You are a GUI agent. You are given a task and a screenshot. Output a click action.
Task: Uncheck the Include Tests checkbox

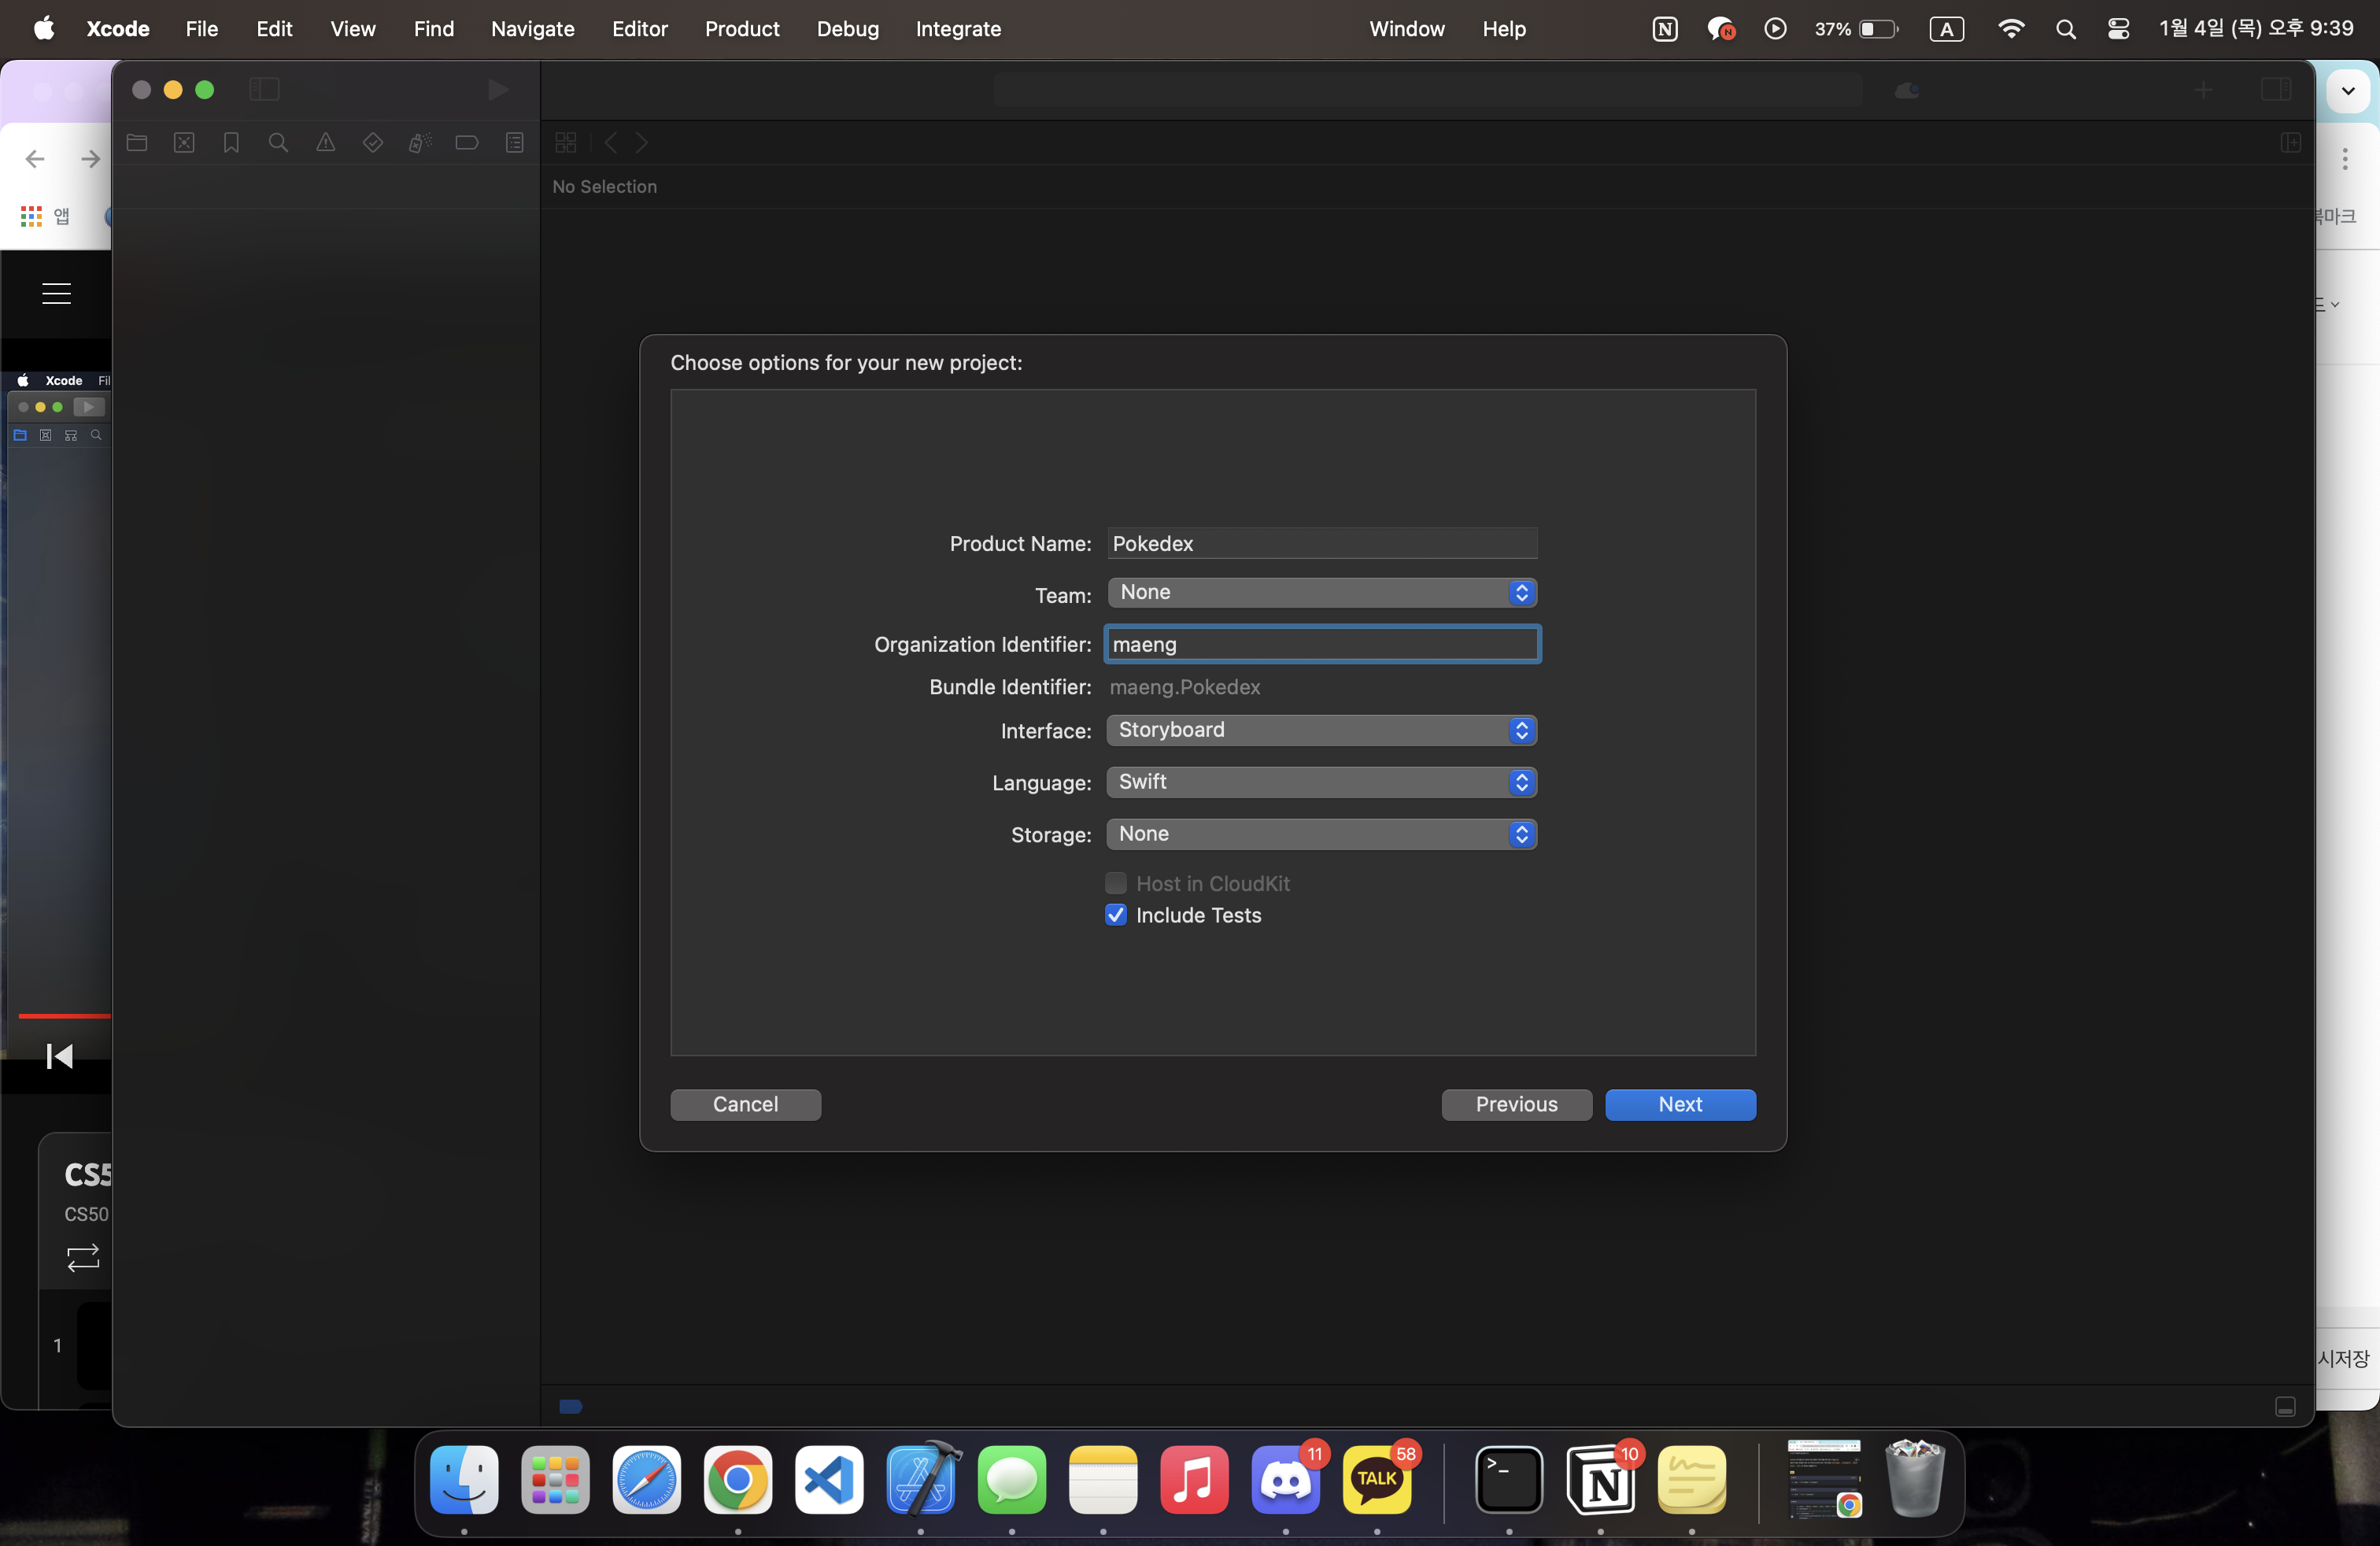(1116, 915)
